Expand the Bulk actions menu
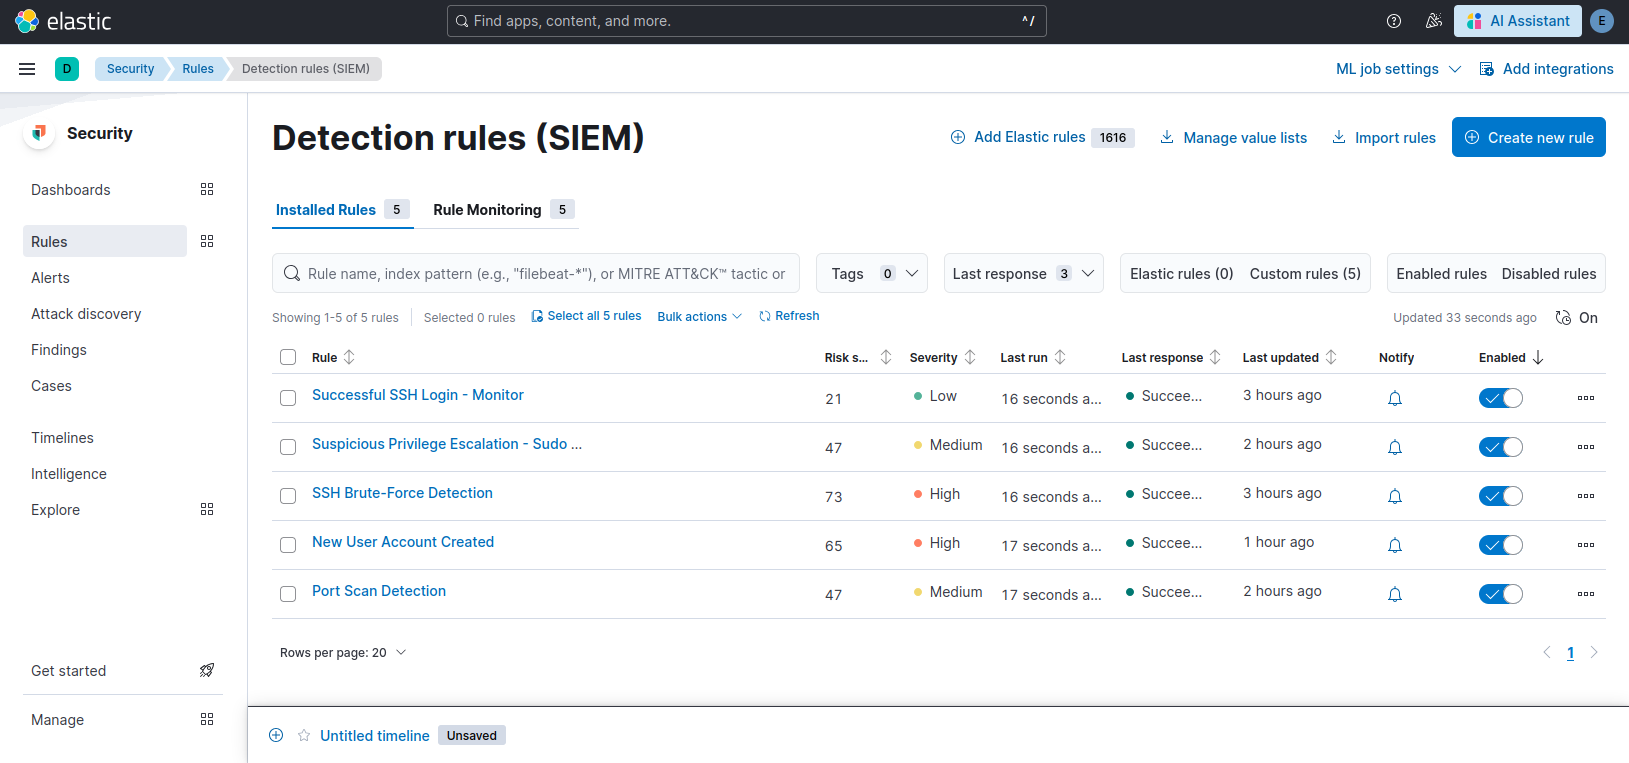 pos(699,316)
